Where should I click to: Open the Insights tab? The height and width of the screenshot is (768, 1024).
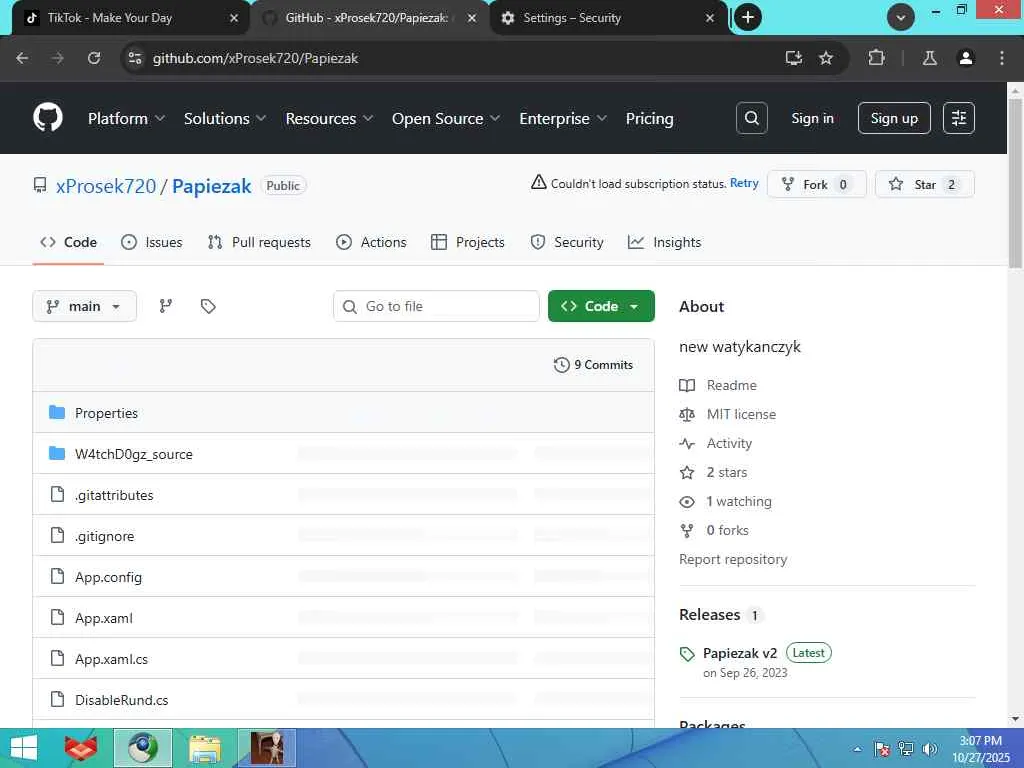coord(665,242)
